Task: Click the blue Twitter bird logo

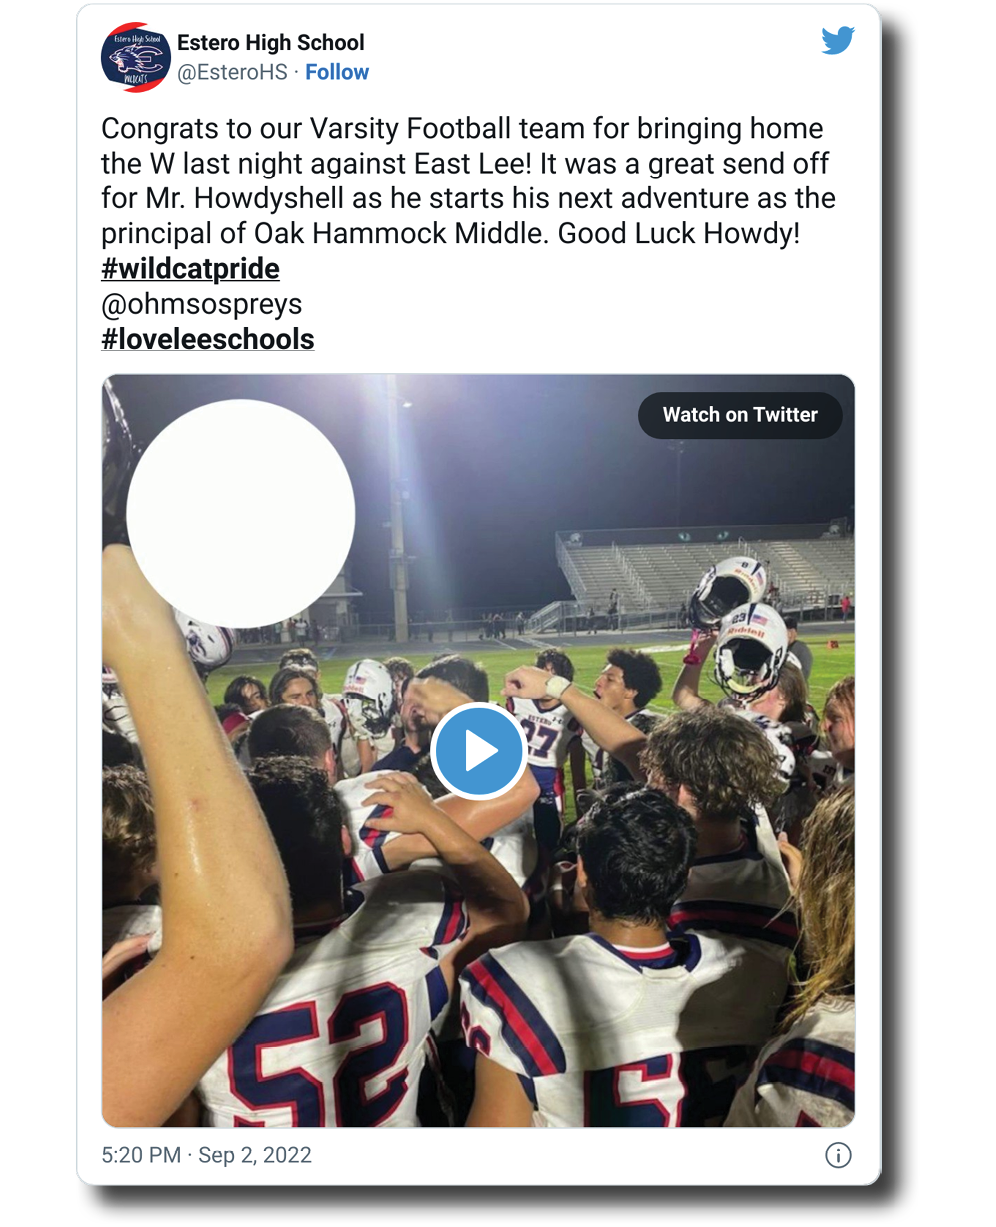Action: tap(838, 41)
